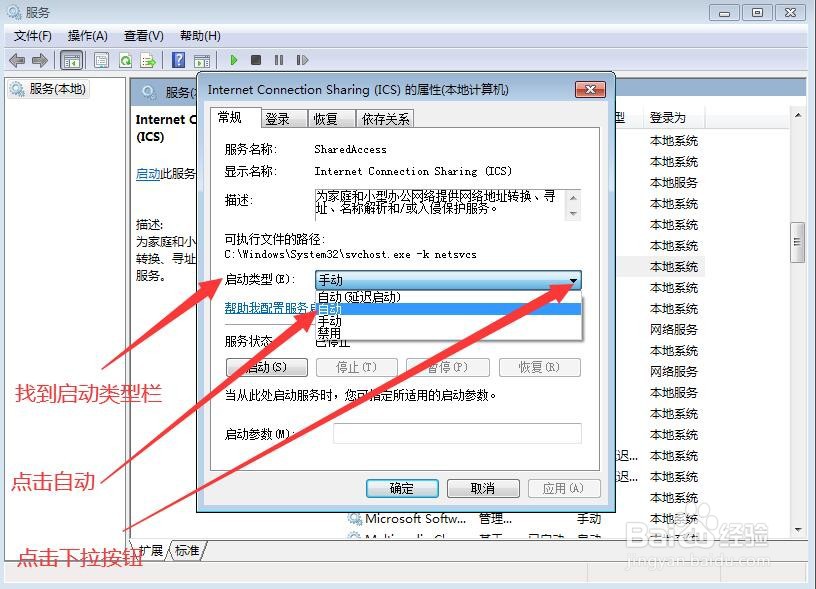The image size is (816, 589).
Task: Open the 操作(A) menu
Action: (x=87, y=36)
